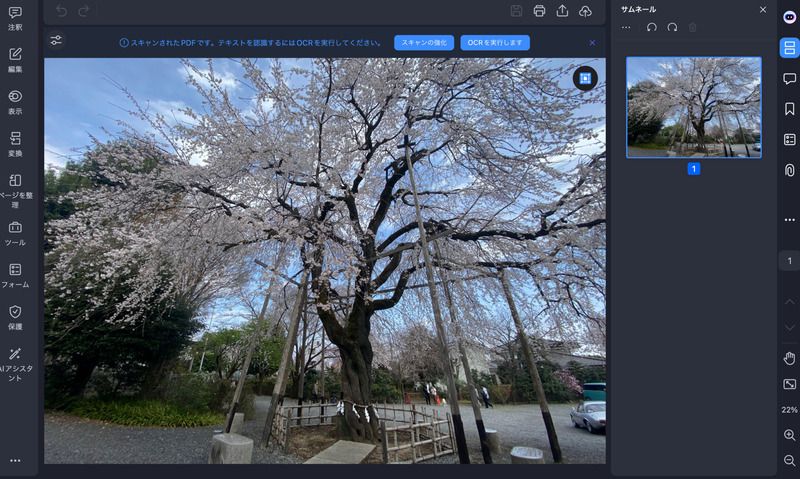
Task: Open the bookmarks panel
Action: point(789,109)
